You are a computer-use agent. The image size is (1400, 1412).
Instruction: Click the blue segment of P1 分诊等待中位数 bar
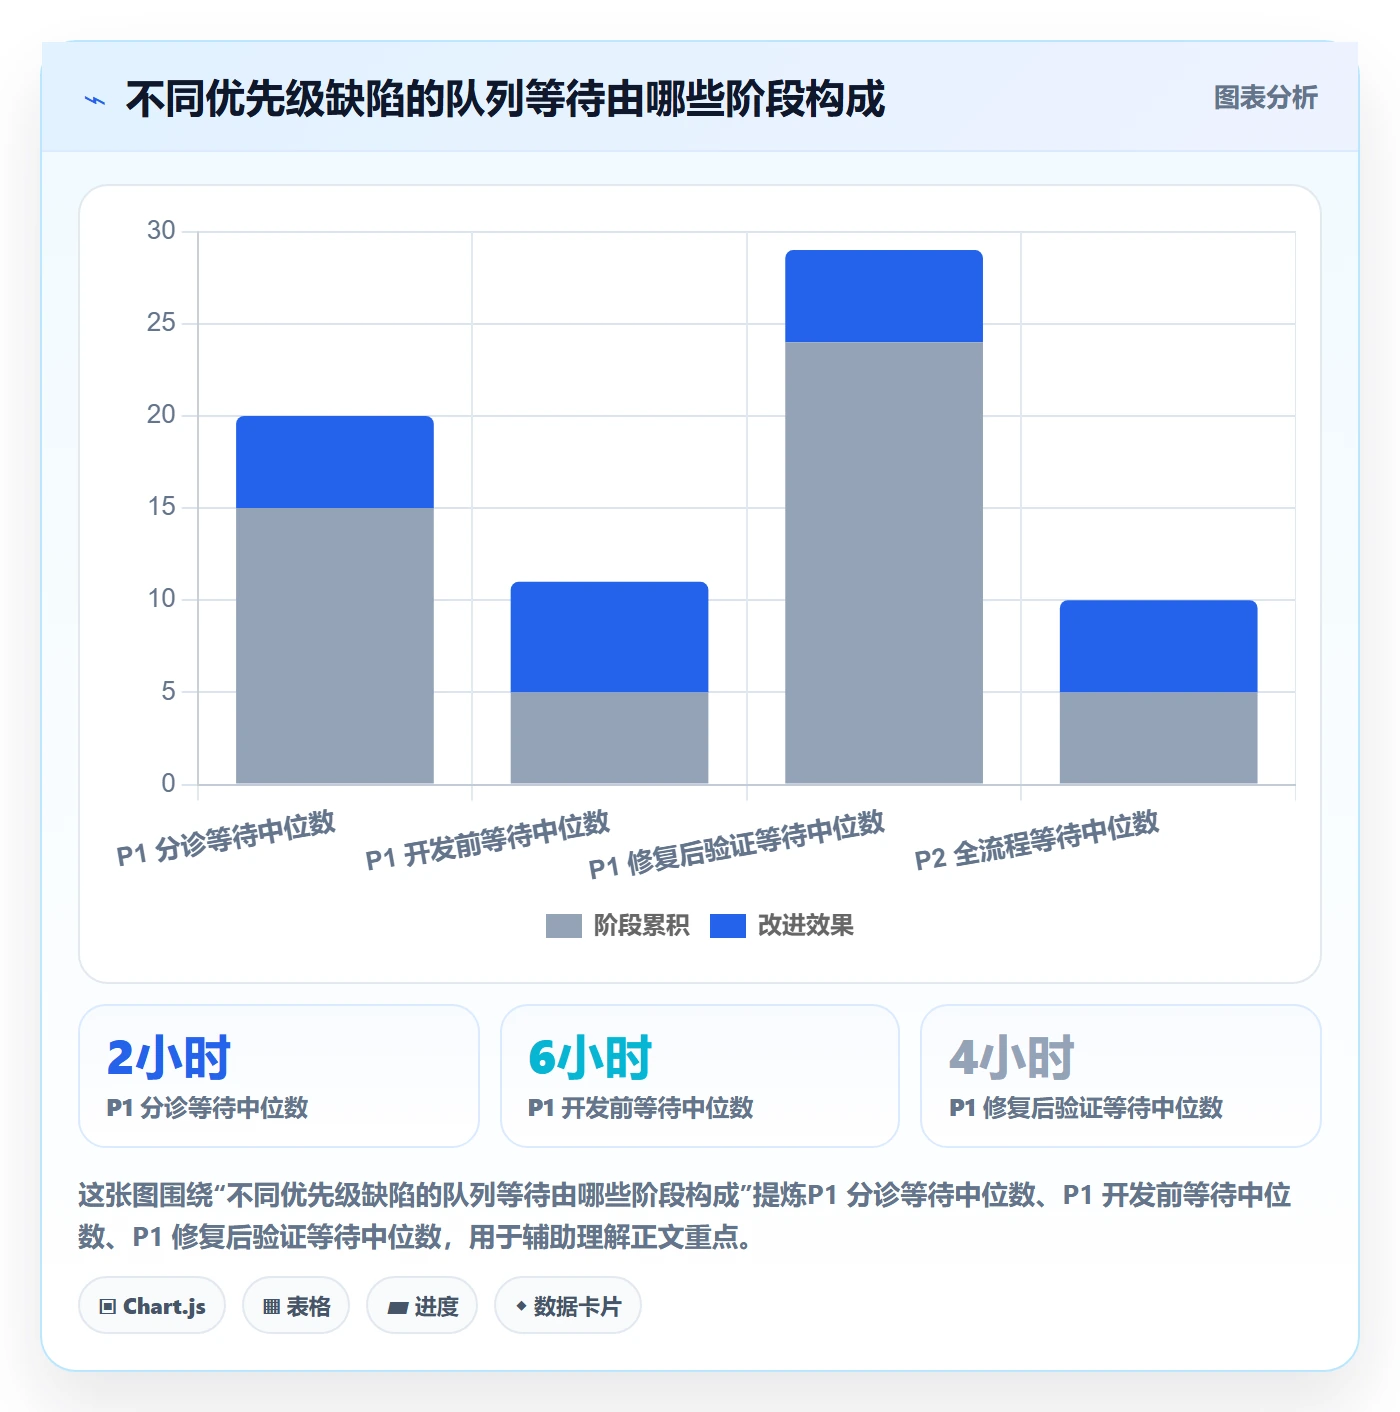tap(335, 462)
